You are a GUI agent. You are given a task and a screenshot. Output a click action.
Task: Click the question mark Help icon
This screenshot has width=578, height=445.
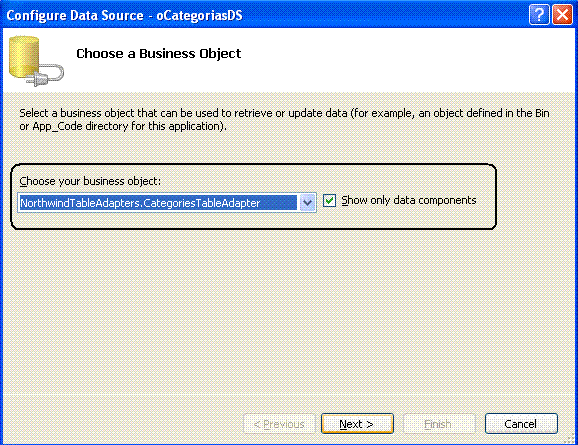(539, 15)
